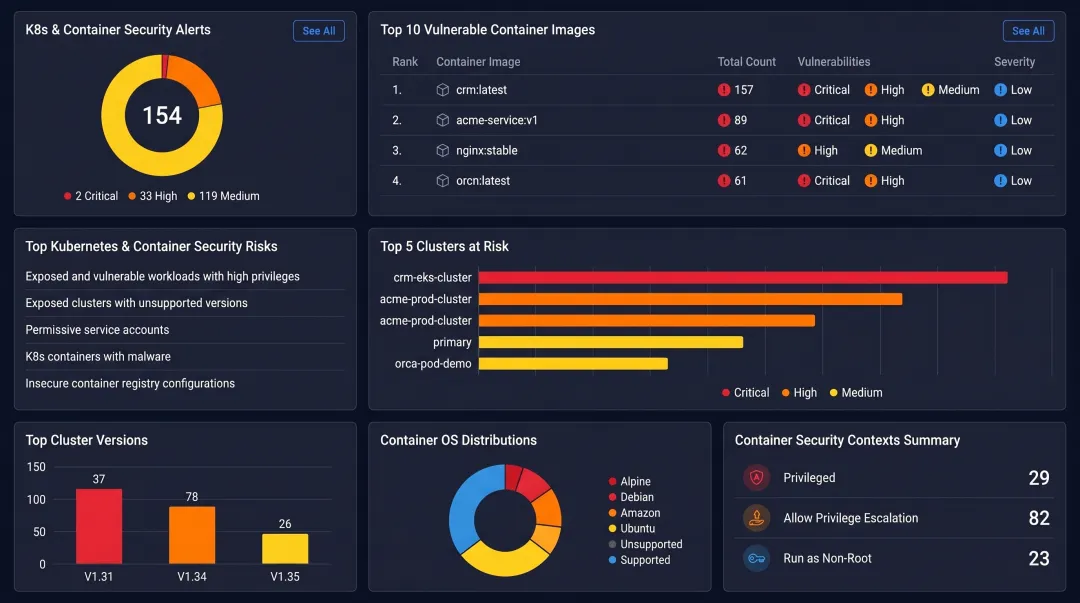Screen dimensions: 1080x603
Task: Select the 119 Medium legend entry
Action: tap(223, 196)
